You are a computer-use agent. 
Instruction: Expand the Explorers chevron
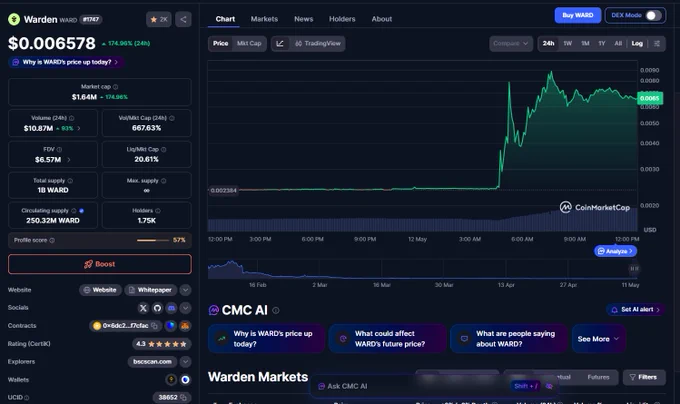[x=185, y=362]
